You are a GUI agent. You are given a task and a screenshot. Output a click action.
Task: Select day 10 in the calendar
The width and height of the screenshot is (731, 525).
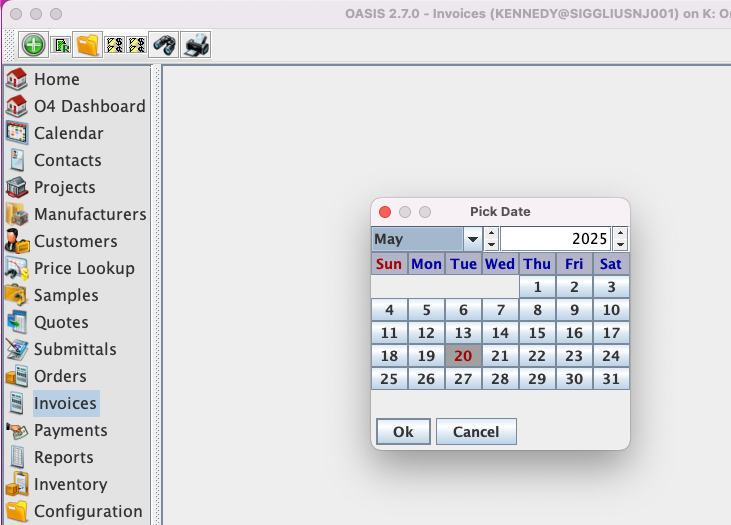(611, 310)
